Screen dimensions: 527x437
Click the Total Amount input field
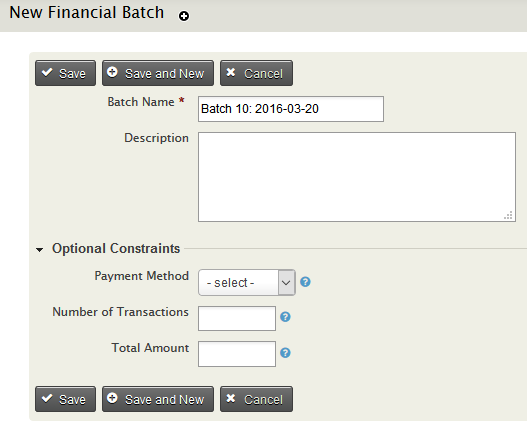pos(237,354)
